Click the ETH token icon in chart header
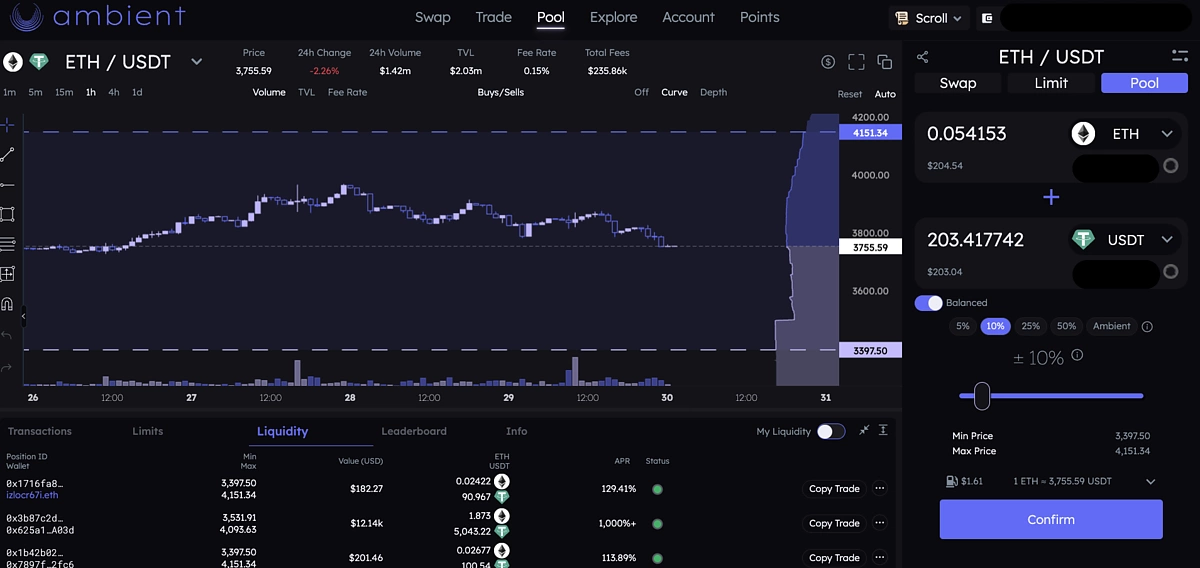Screen dimensions: 1200x568 click(x=13, y=62)
